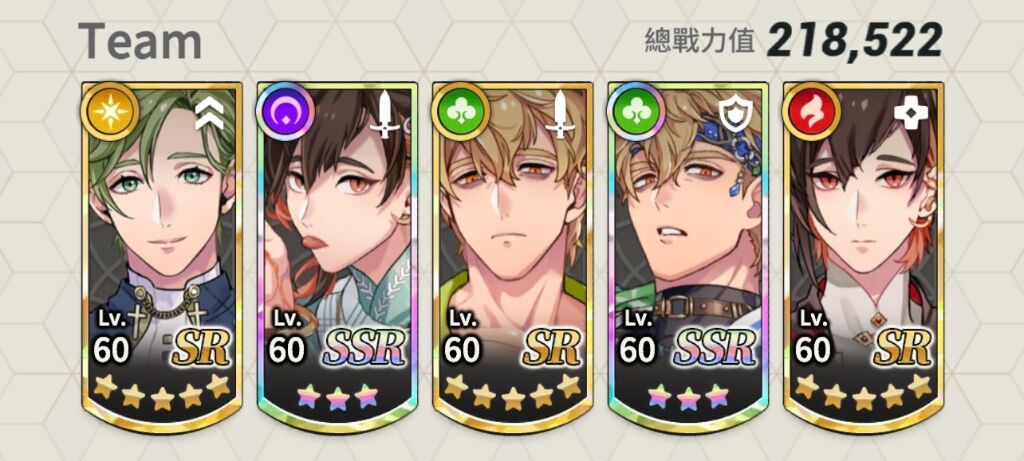The height and width of the screenshot is (461, 1024).
Task: Select the fire healer SR character card
Action: click(863, 257)
